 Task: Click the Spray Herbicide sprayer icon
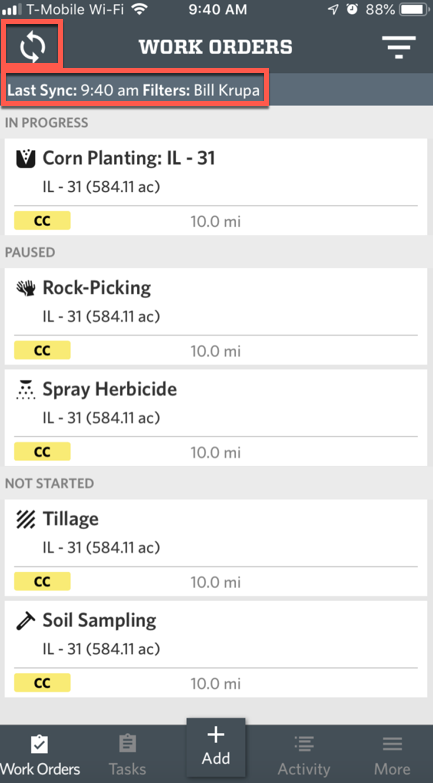click(x=25, y=390)
